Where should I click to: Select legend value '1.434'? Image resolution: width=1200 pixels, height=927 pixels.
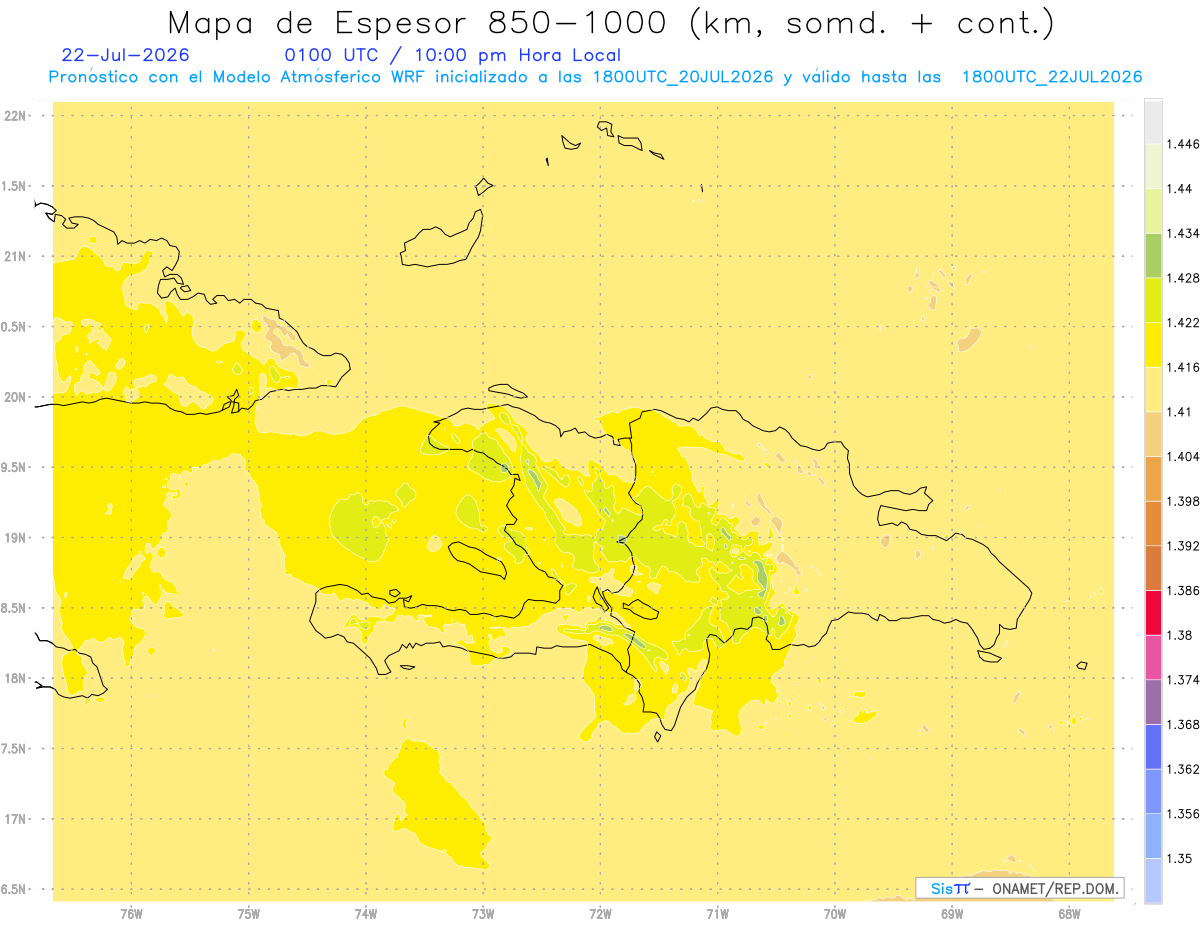point(1183,233)
